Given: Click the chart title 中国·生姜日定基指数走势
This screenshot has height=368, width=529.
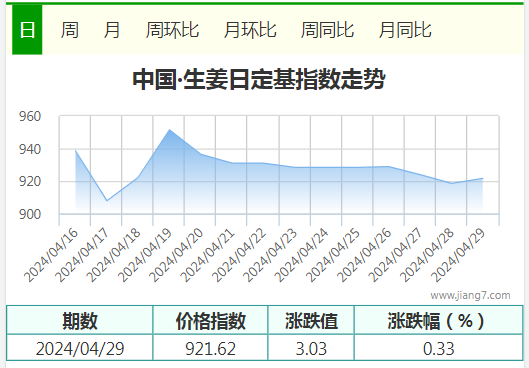Looking at the screenshot, I should tap(259, 80).
